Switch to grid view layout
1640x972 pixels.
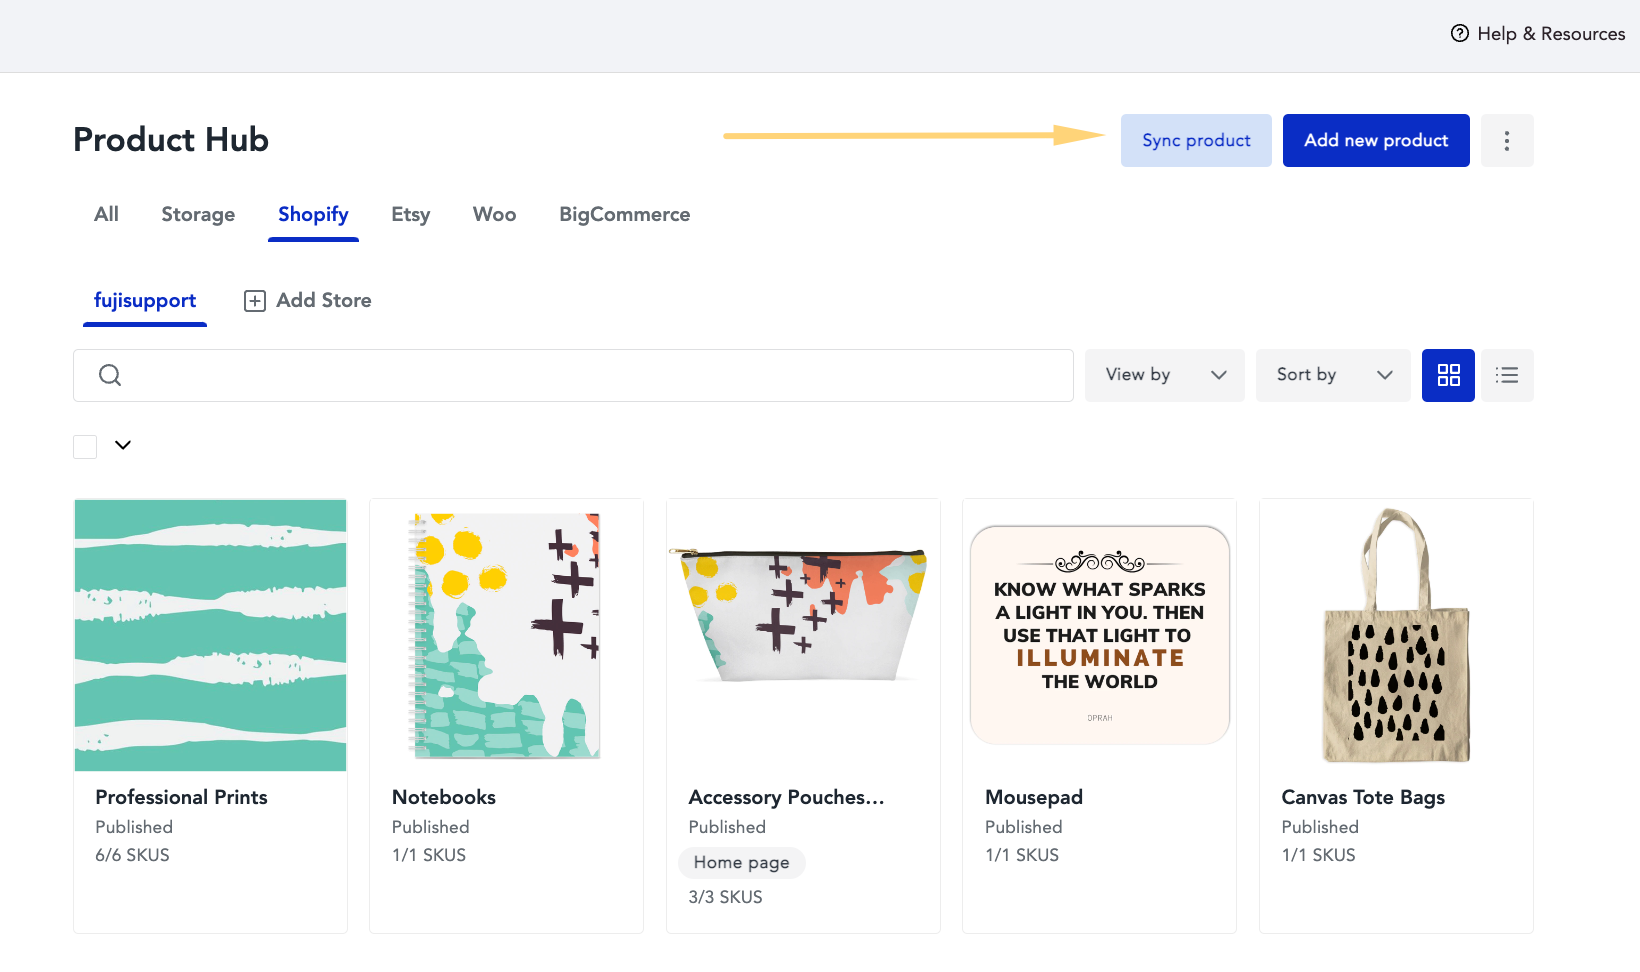[x=1448, y=375]
